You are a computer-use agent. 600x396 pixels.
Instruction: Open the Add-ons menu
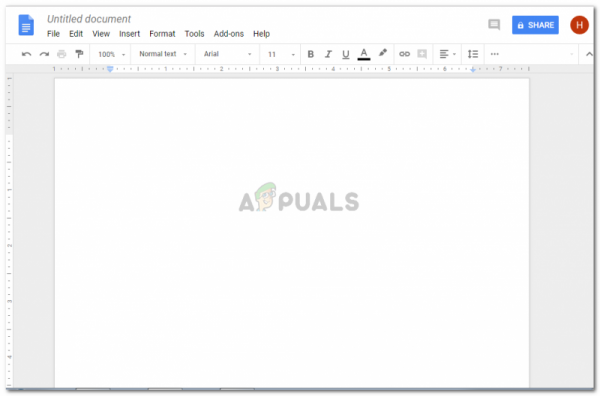[228, 34]
